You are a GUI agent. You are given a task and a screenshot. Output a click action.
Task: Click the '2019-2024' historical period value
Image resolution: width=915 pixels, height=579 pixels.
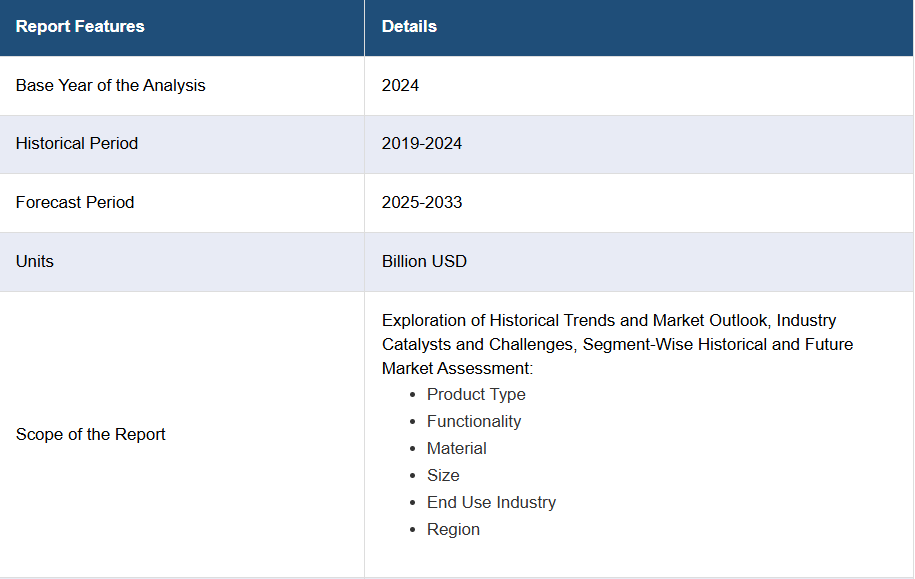[x=422, y=144]
